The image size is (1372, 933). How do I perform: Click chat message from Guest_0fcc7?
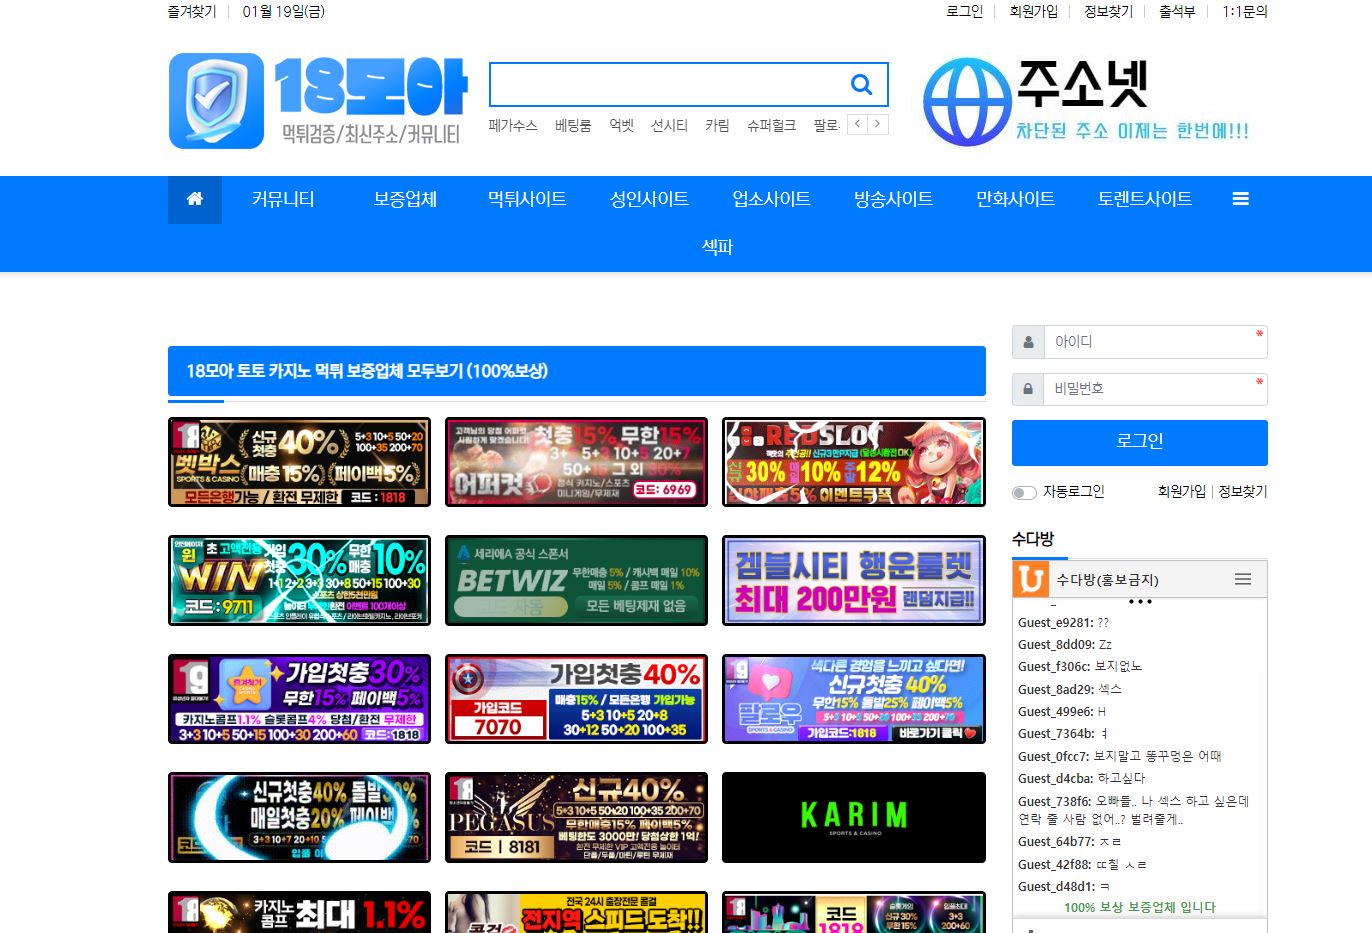coord(1119,756)
